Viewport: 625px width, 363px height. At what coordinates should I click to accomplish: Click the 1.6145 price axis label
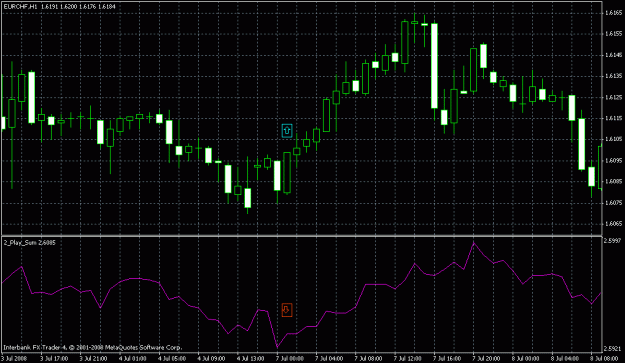click(613, 55)
